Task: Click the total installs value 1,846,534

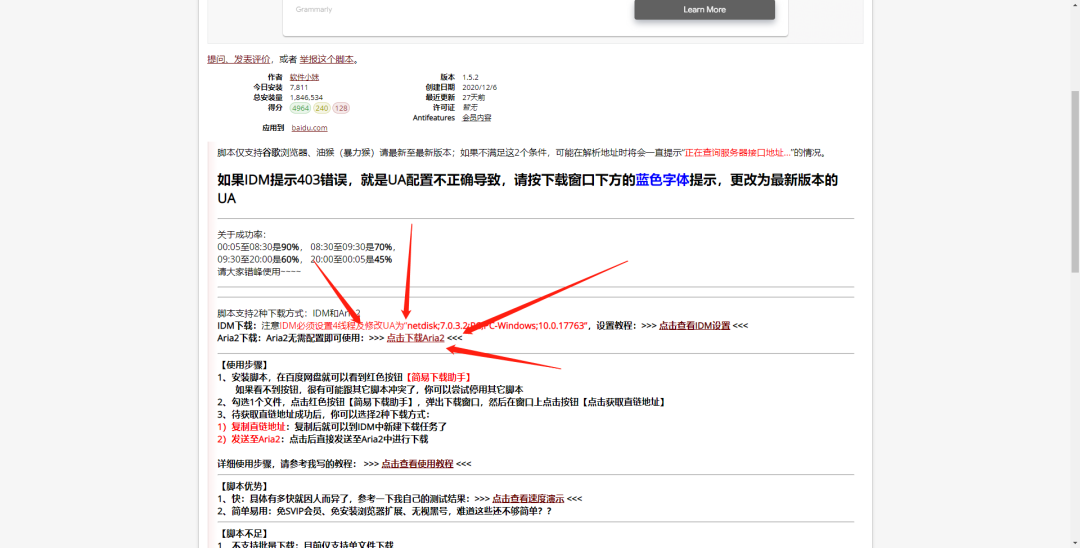Action: click(x=306, y=98)
